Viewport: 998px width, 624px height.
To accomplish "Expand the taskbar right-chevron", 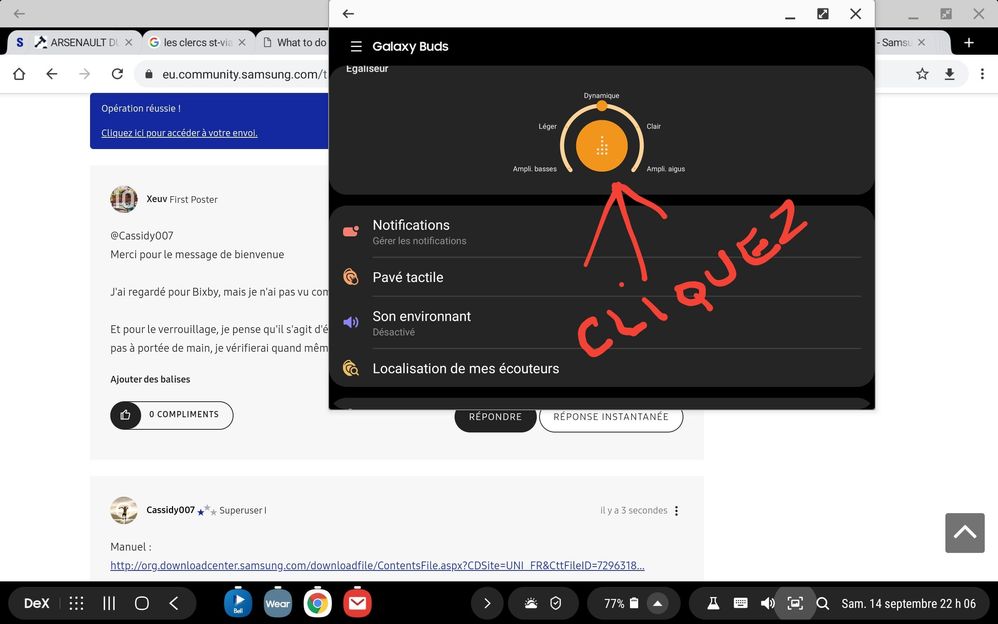I will click(x=487, y=604).
